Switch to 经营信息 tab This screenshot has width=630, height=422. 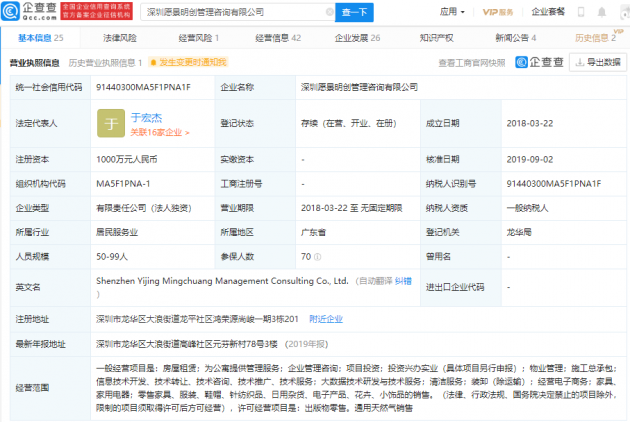tap(278, 38)
